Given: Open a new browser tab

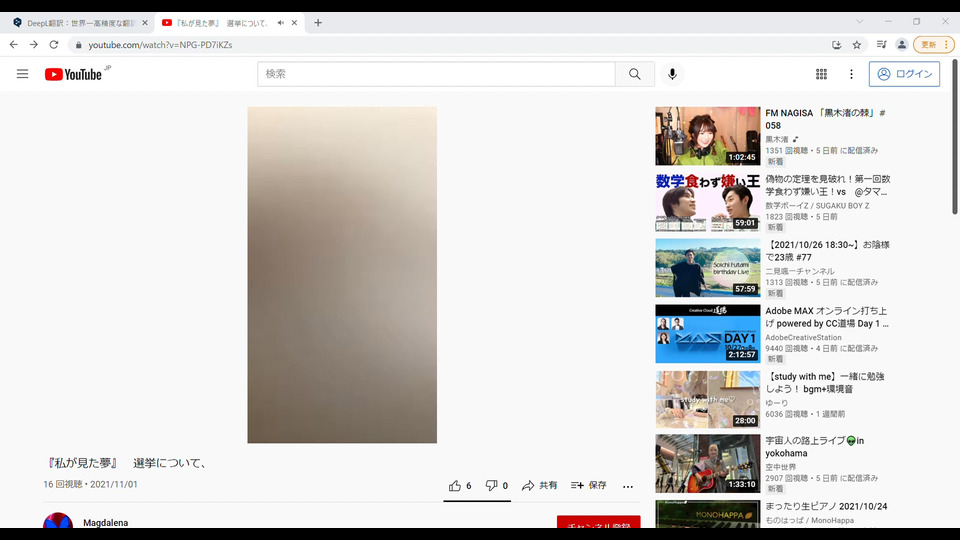Looking at the screenshot, I should click(x=318, y=23).
